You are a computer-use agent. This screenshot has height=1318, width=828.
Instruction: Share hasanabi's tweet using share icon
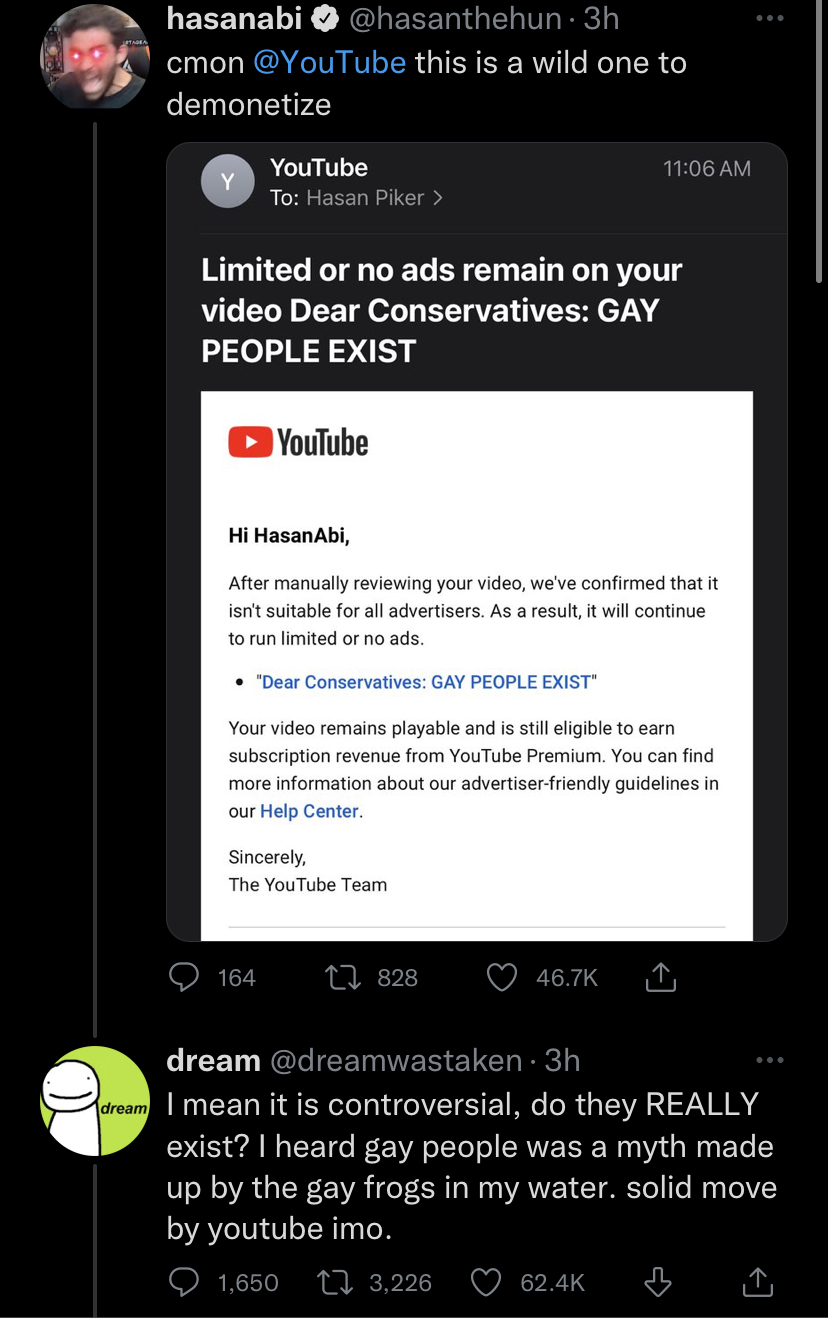point(660,977)
